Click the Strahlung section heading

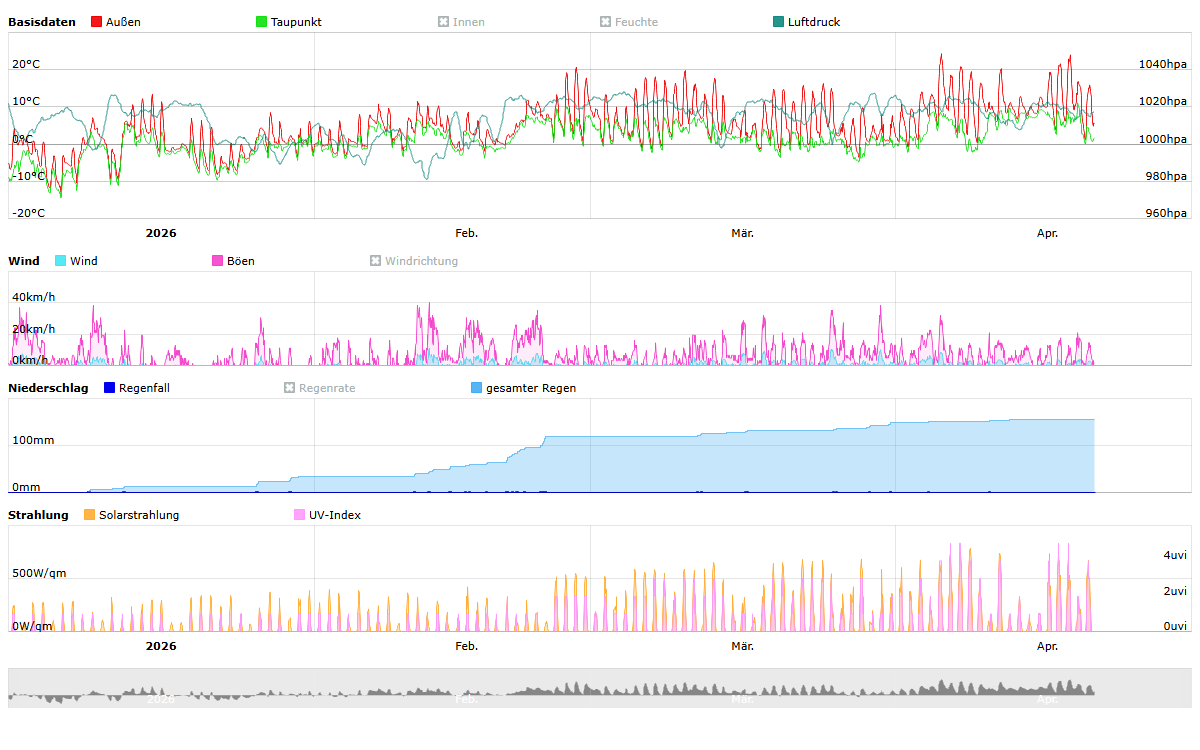click(x=38, y=515)
